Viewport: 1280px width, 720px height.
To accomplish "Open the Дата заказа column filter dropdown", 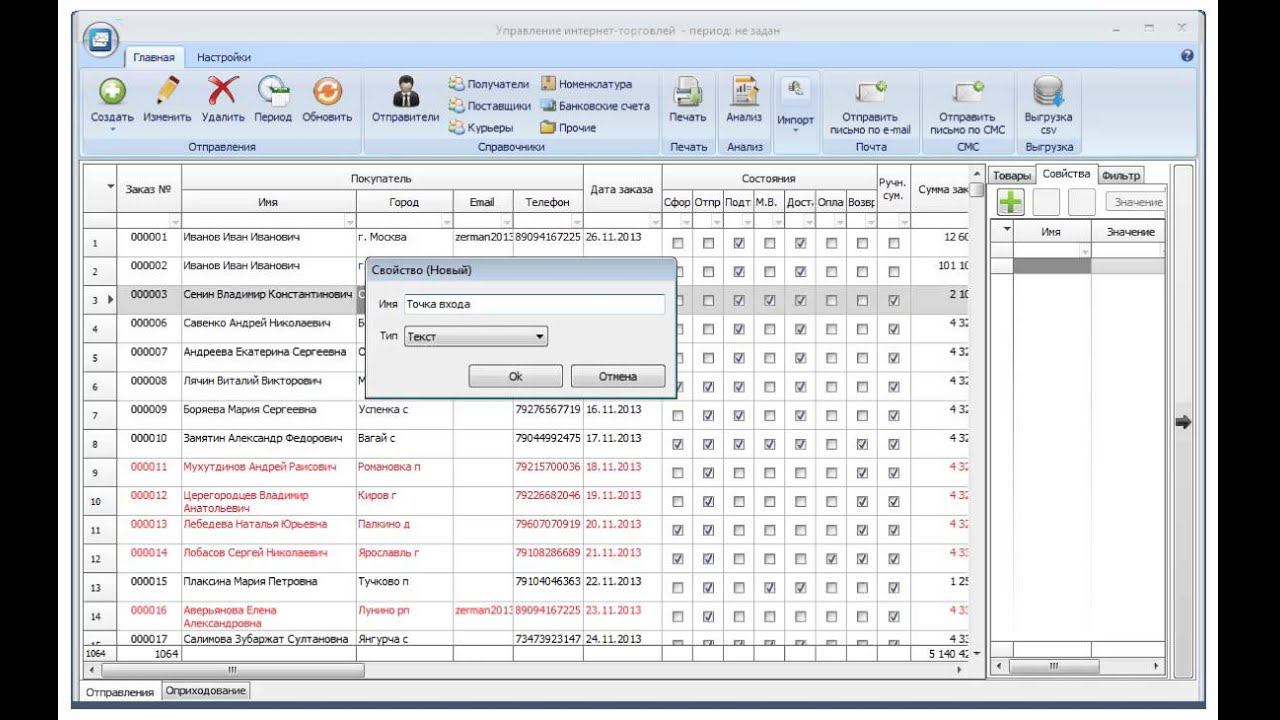I will click(x=656, y=220).
